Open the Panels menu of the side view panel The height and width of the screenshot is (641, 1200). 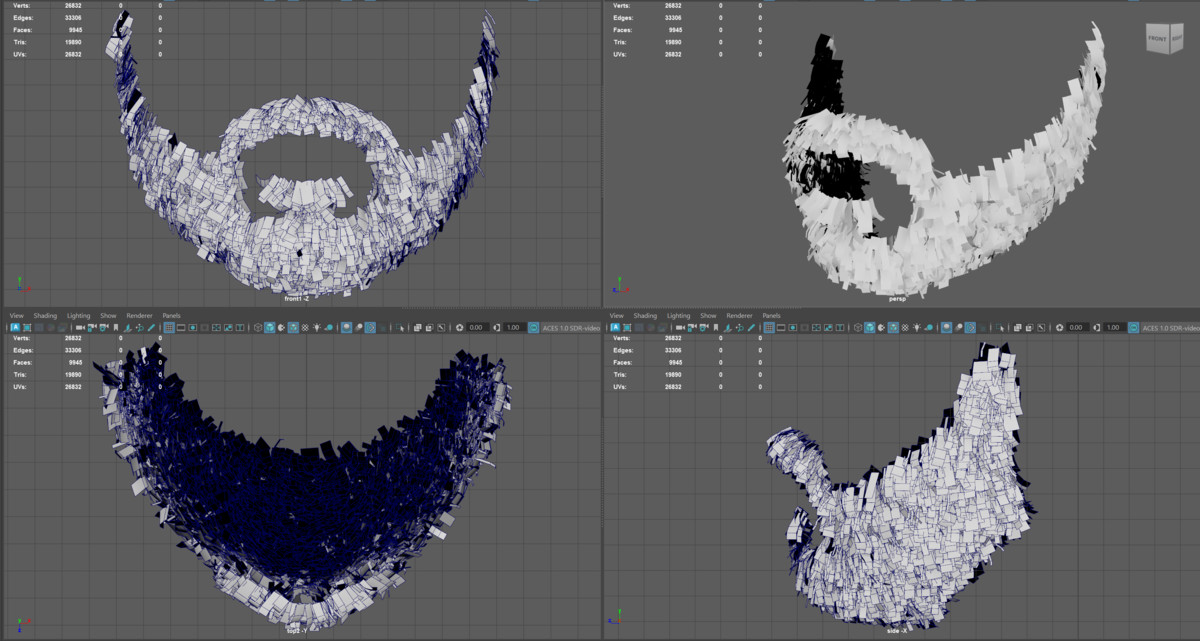pos(771,315)
